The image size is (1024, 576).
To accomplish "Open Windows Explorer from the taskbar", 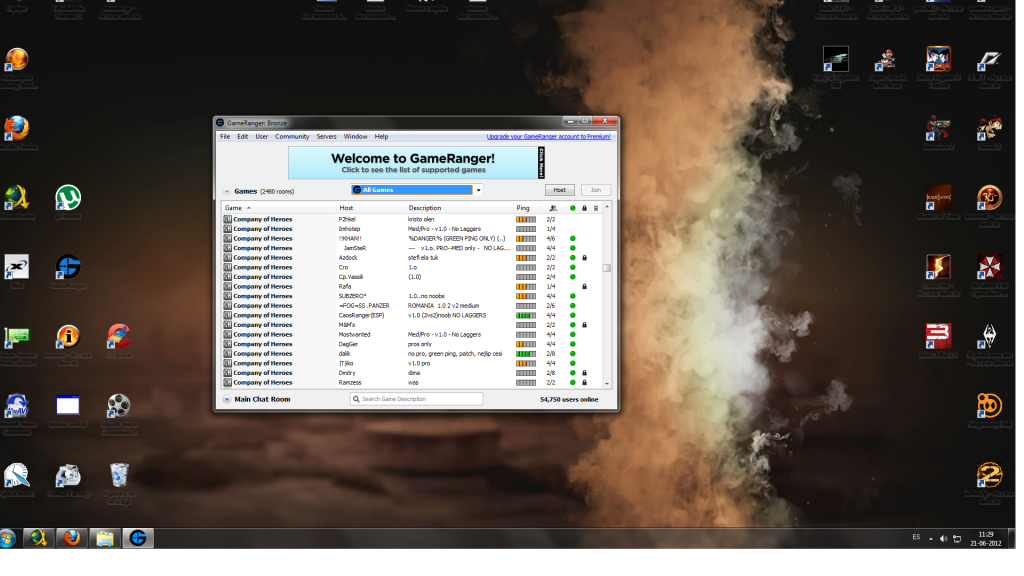I will [104, 538].
